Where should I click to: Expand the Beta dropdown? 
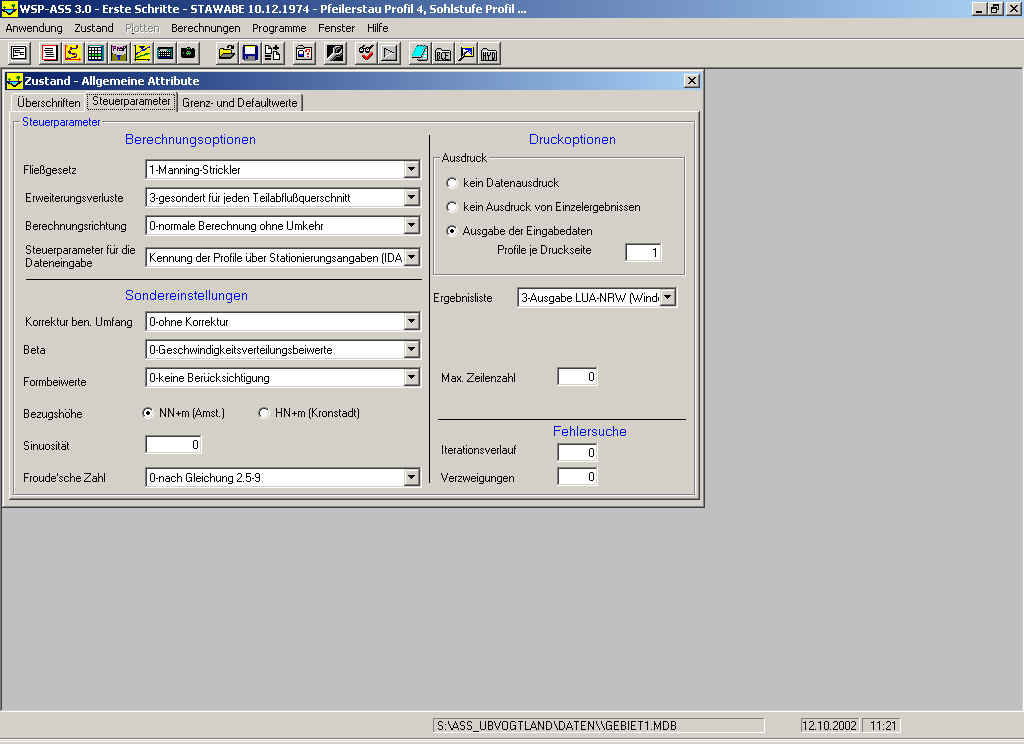[x=411, y=349]
